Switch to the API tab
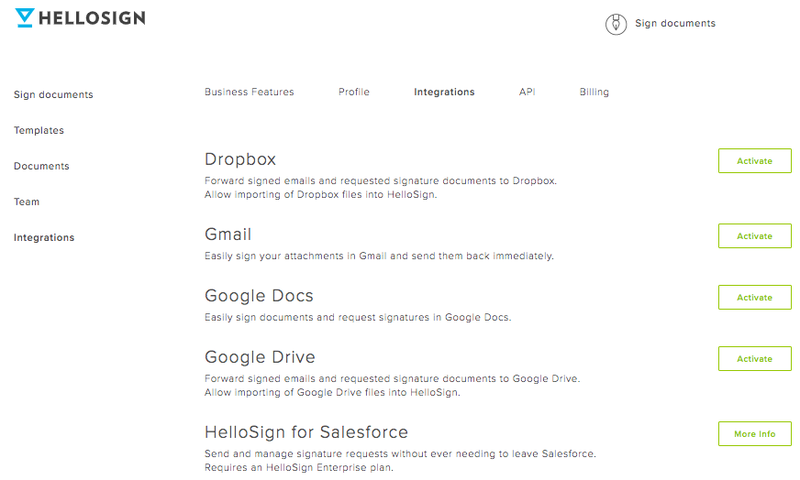Image resolution: width=800 pixels, height=480 pixels. pyautogui.click(x=527, y=92)
